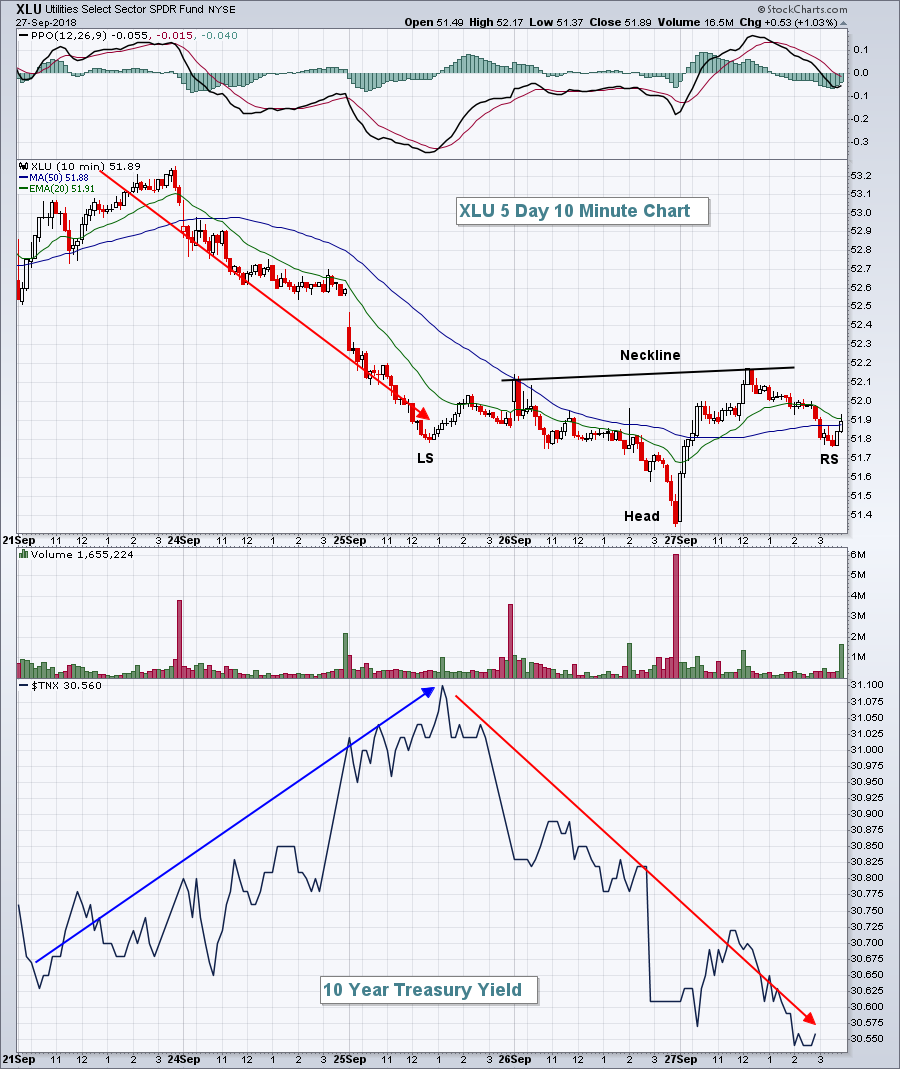Click the 25Sep date on price axis

point(350,541)
